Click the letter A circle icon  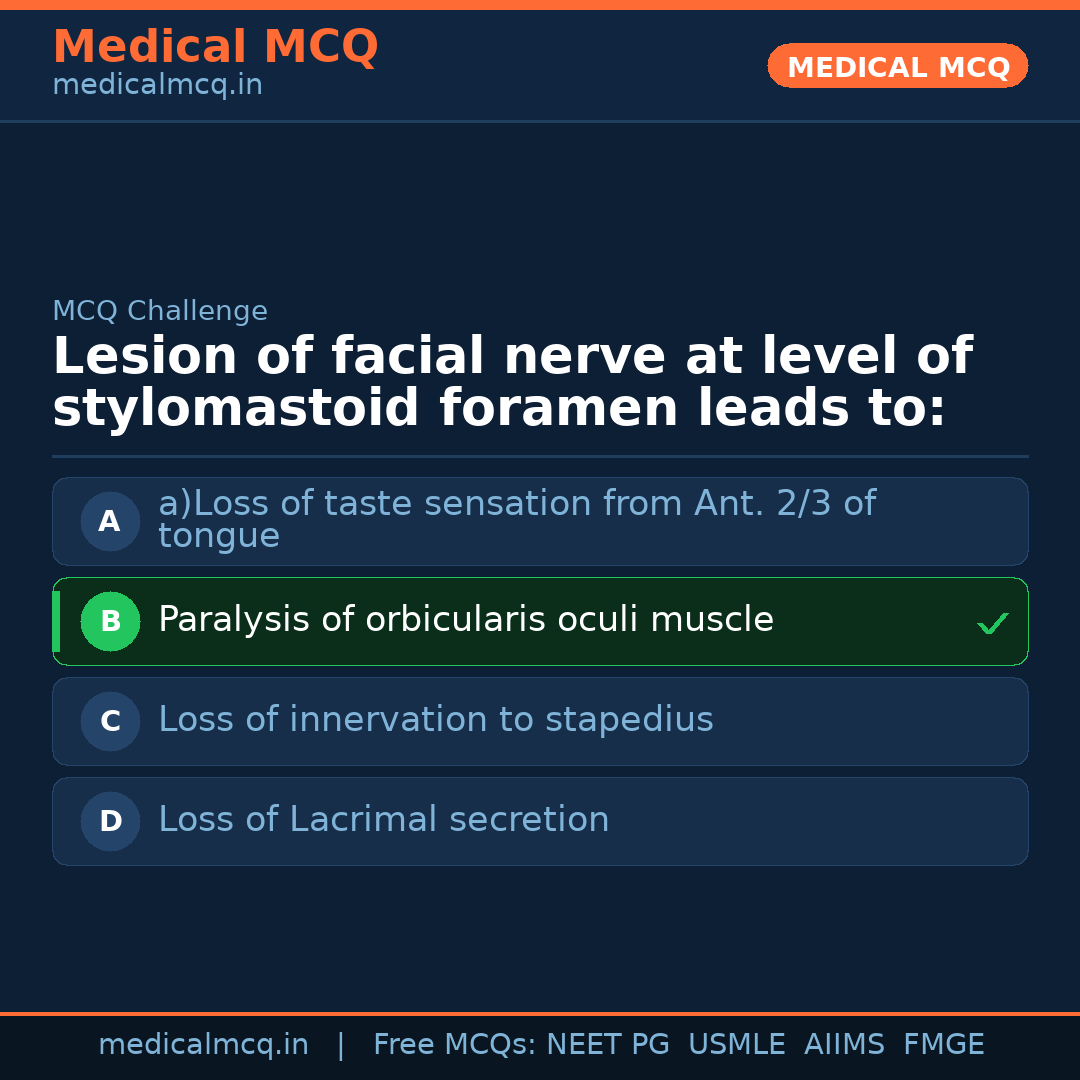coord(110,521)
